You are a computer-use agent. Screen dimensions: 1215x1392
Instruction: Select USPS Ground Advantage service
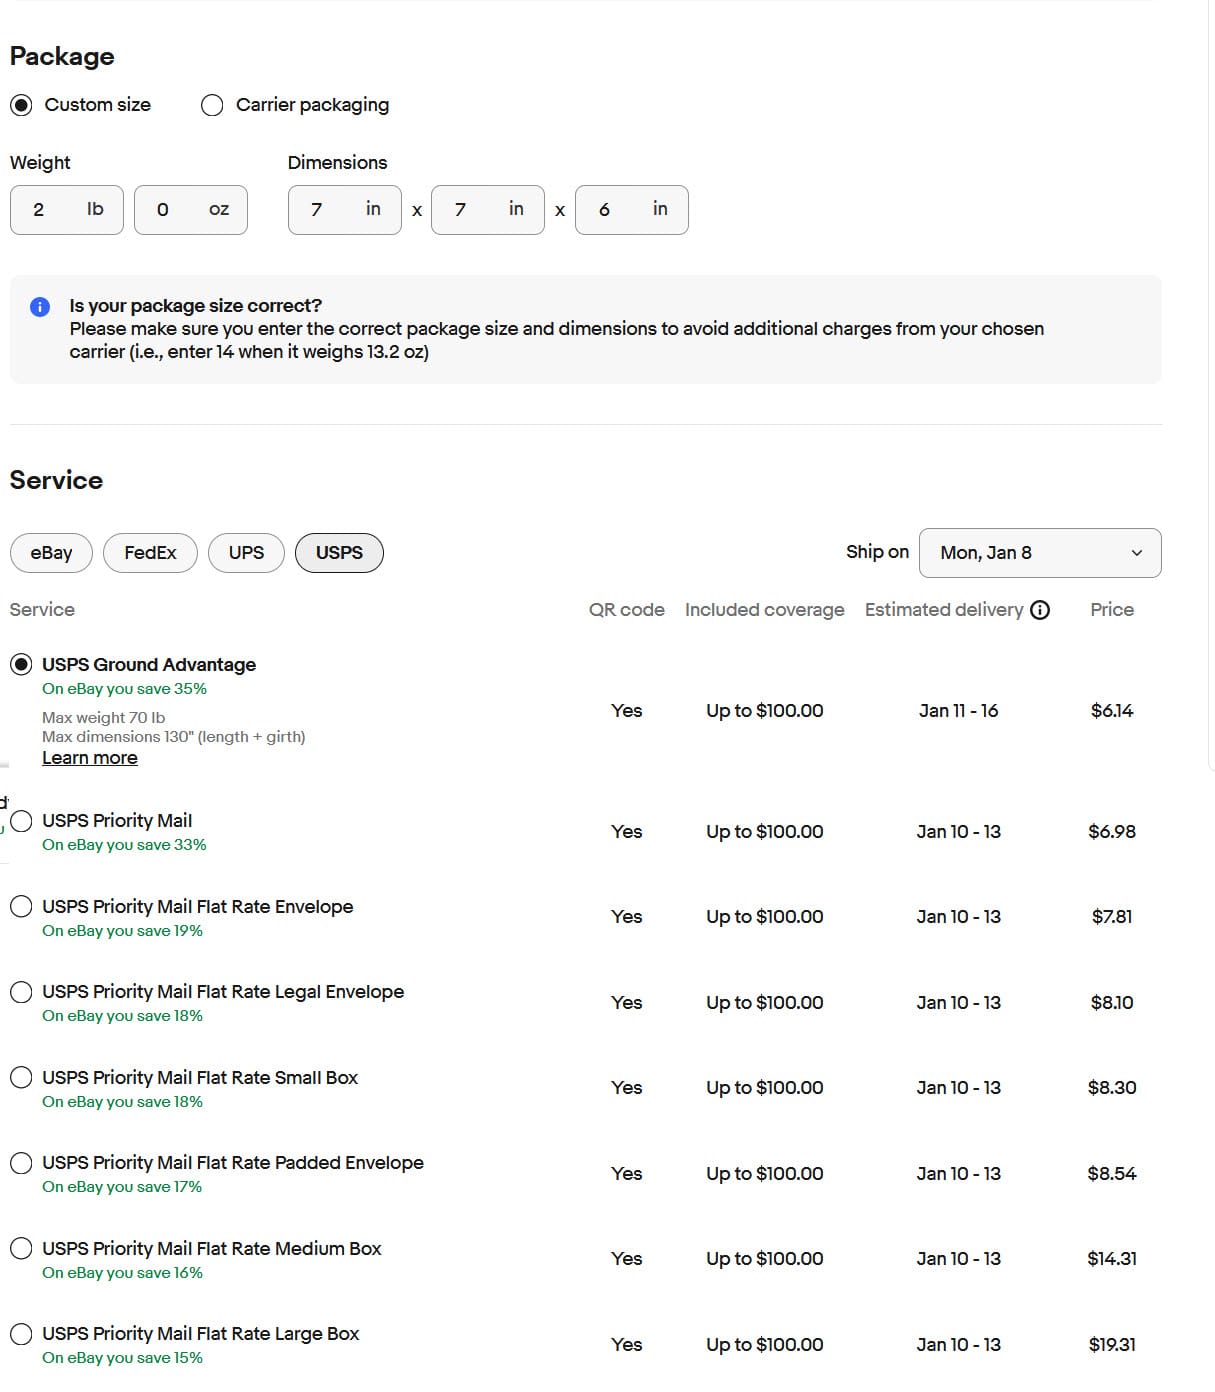point(21,665)
